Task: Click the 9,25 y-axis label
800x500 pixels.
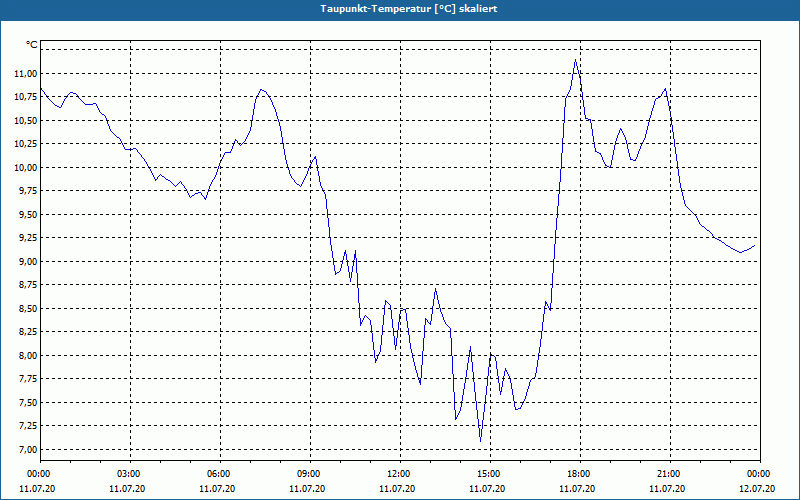Action: pyautogui.click(x=29, y=238)
